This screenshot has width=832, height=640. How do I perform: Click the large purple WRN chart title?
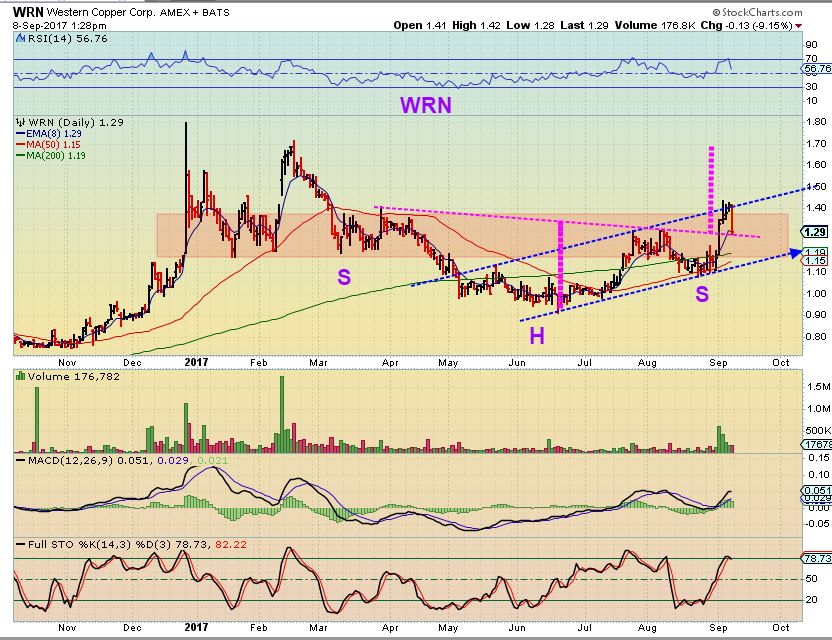(426, 105)
